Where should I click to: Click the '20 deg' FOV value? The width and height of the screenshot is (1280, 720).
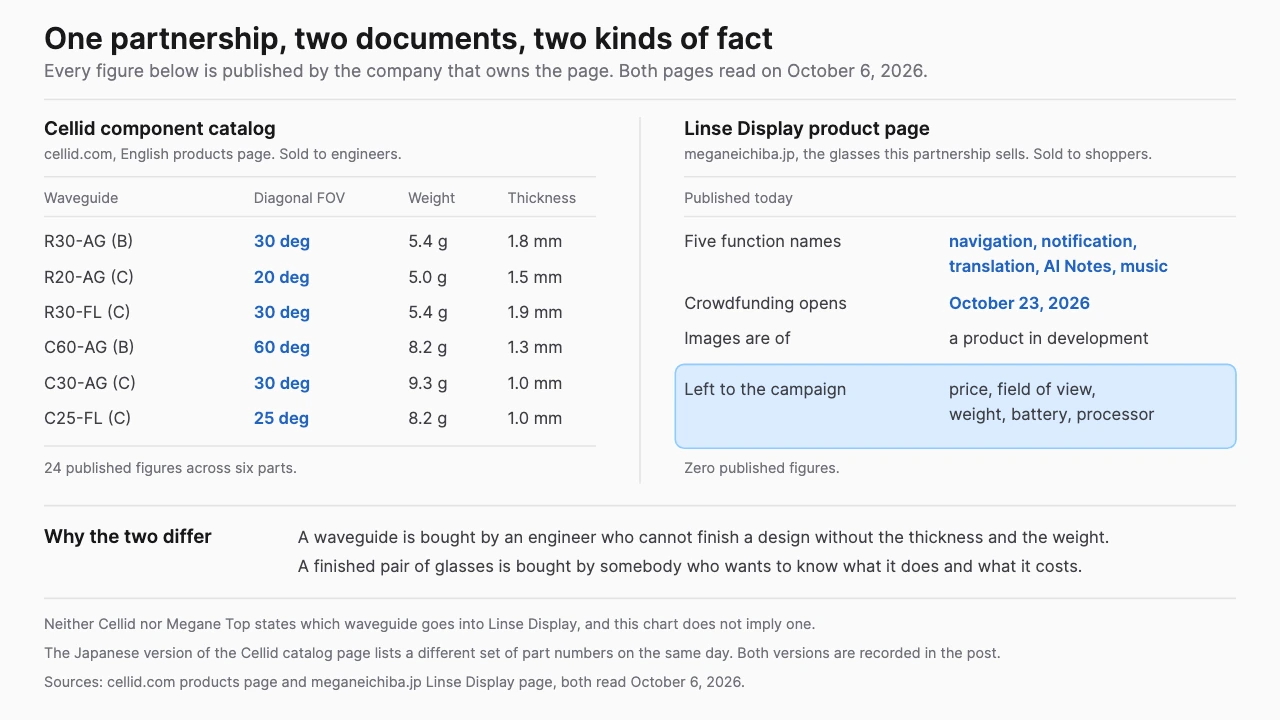(x=282, y=277)
